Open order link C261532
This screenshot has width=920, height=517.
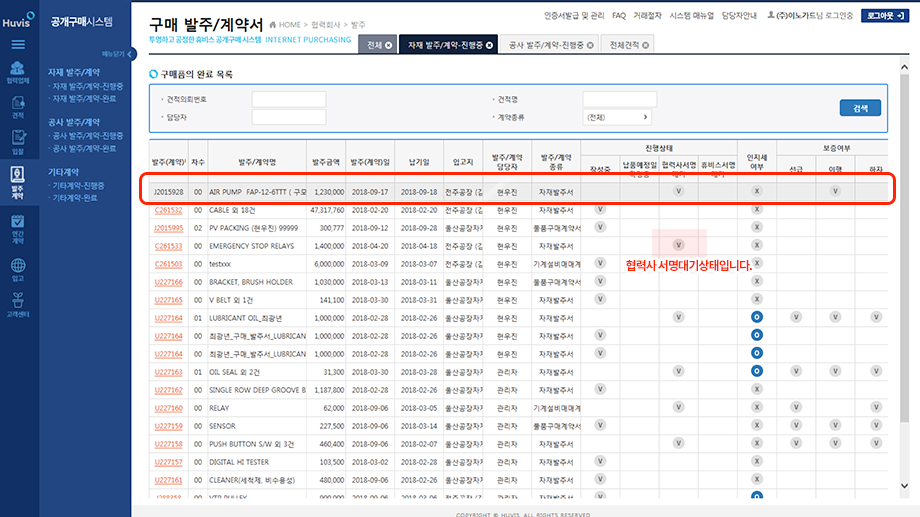pyautogui.click(x=168, y=210)
